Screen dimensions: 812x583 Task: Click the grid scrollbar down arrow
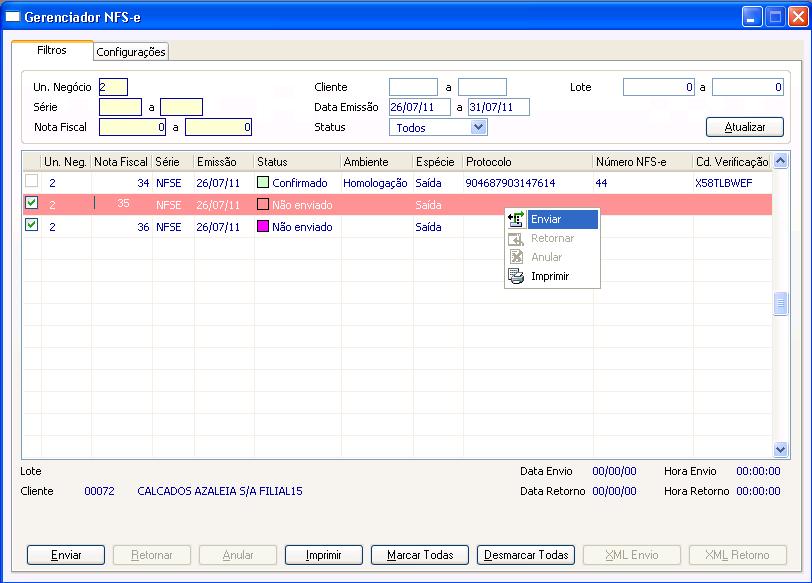[x=780, y=449]
